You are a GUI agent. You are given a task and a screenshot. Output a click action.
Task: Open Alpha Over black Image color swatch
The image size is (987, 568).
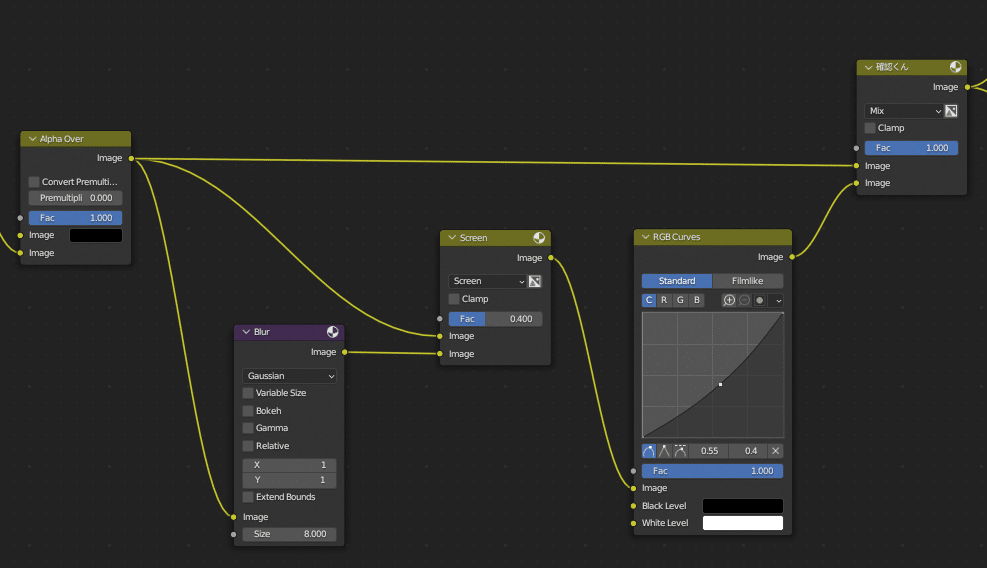[x=96, y=236]
